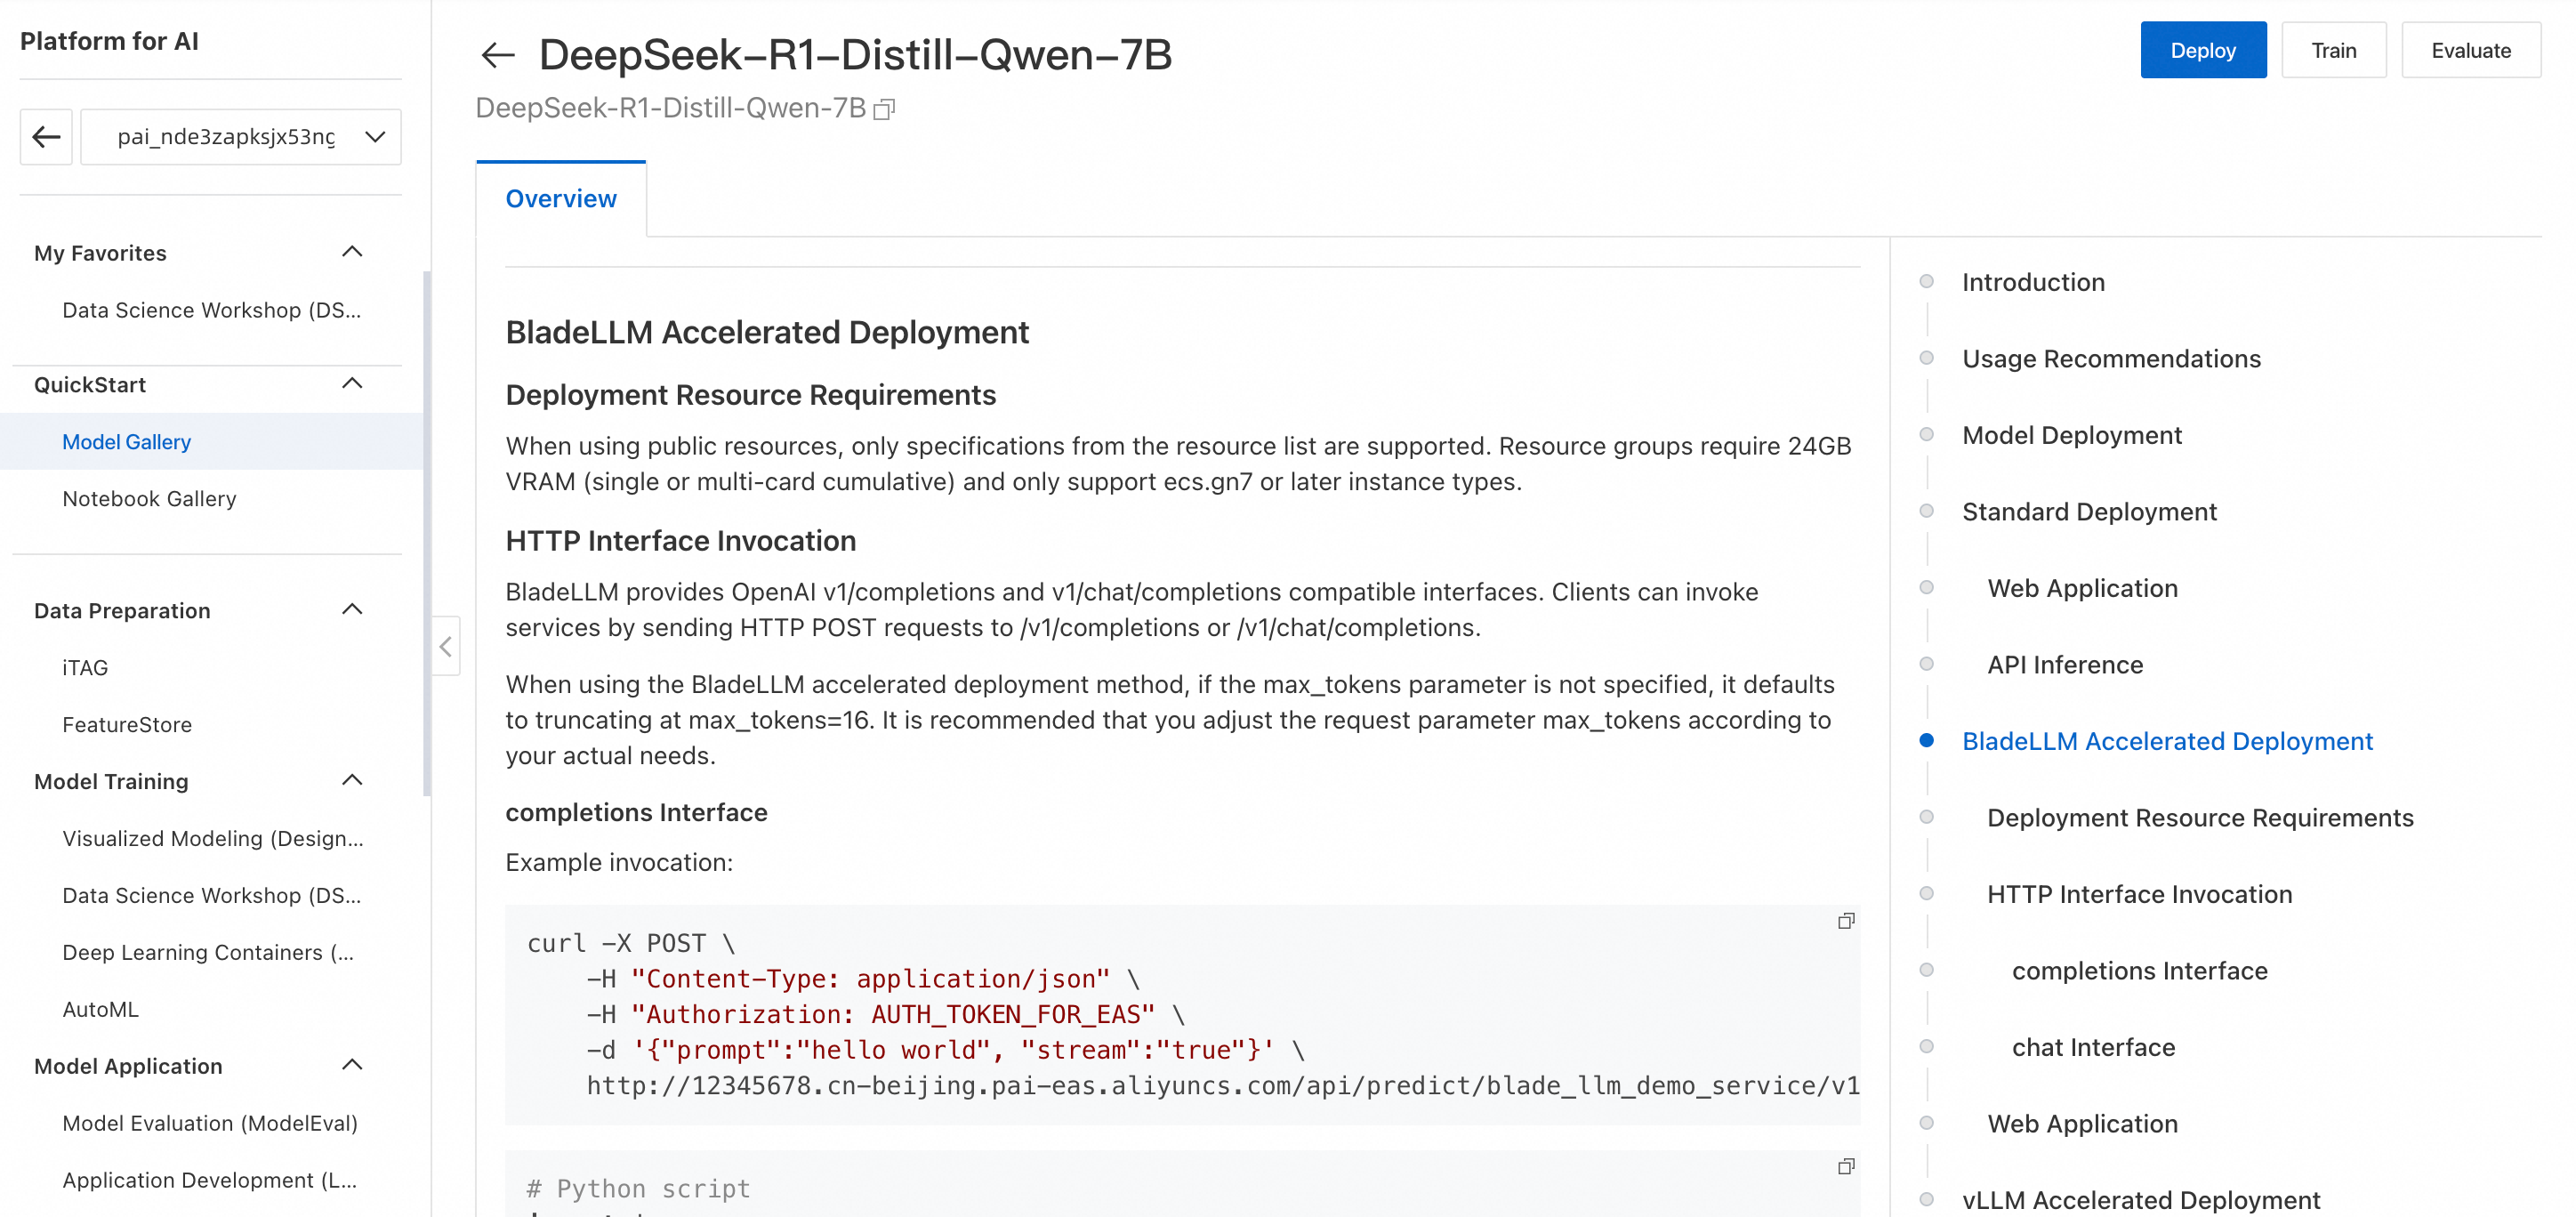
Task: Open Data Science Workshop under My Favorites
Action: 211,310
